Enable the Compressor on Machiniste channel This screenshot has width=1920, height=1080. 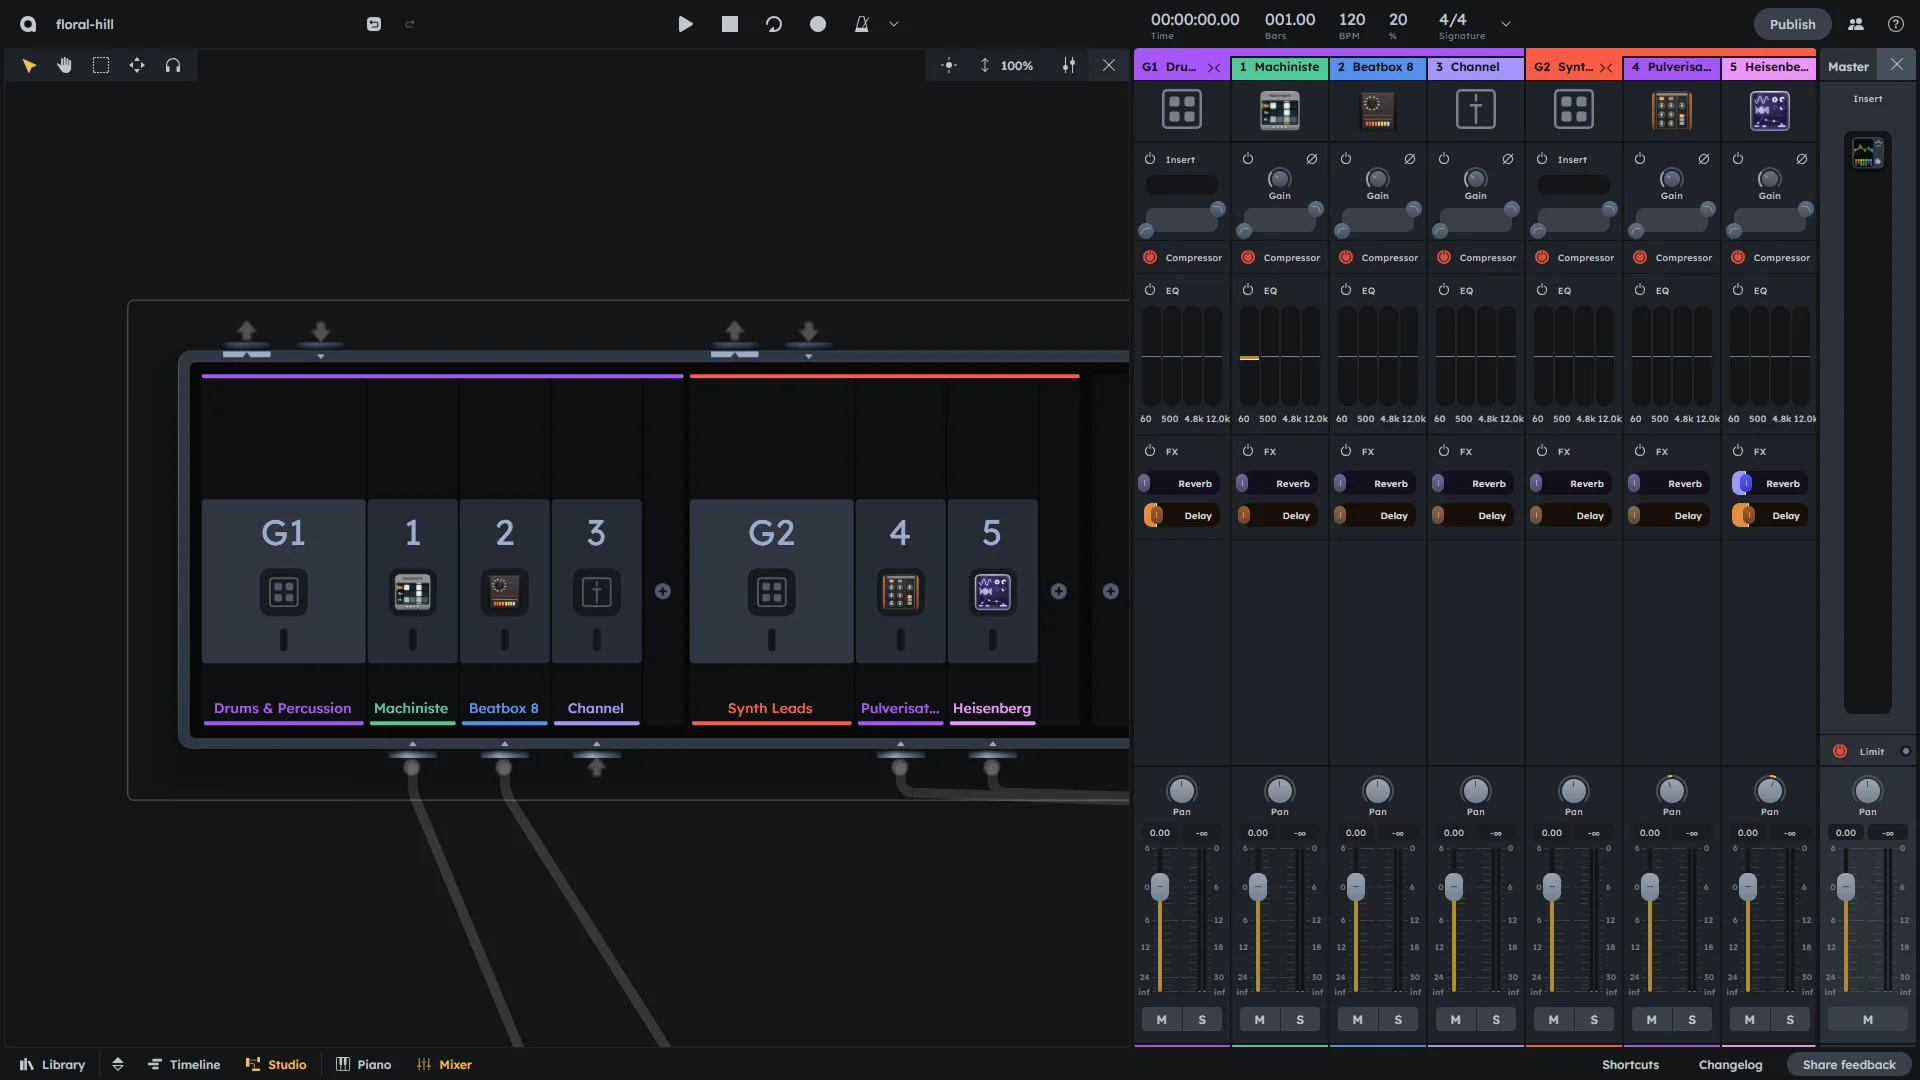[1248, 257]
